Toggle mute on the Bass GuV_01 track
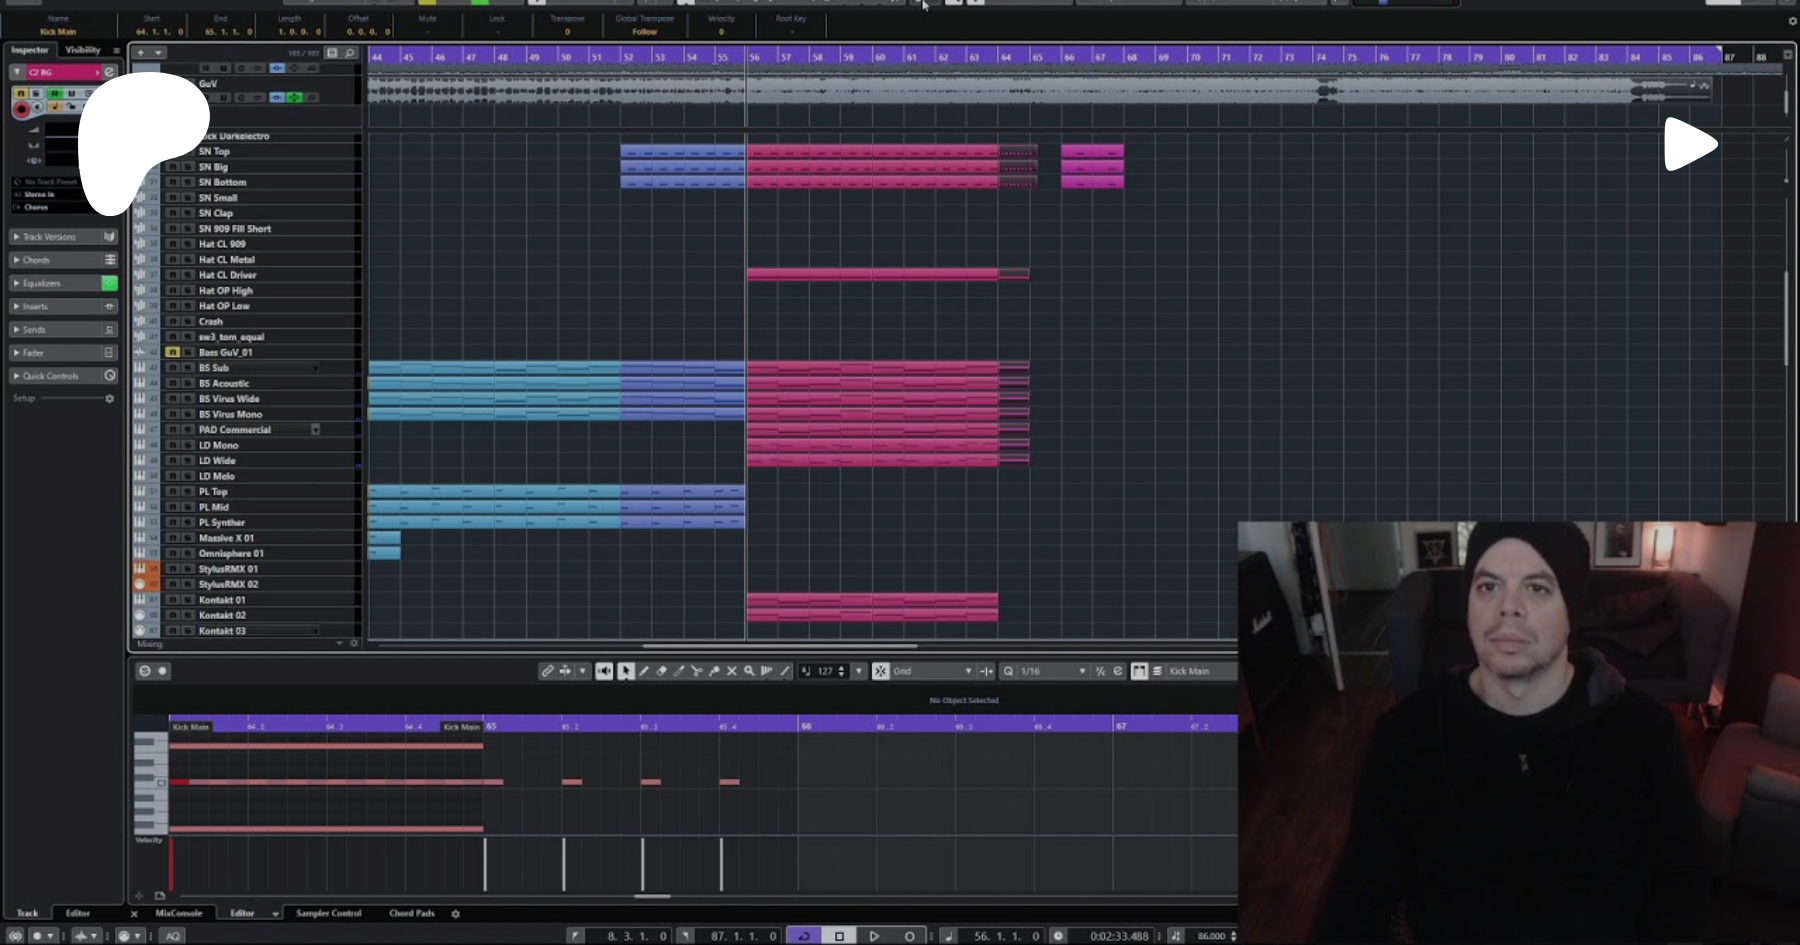Screen dimensions: 1800x945 pyautogui.click(x=173, y=352)
